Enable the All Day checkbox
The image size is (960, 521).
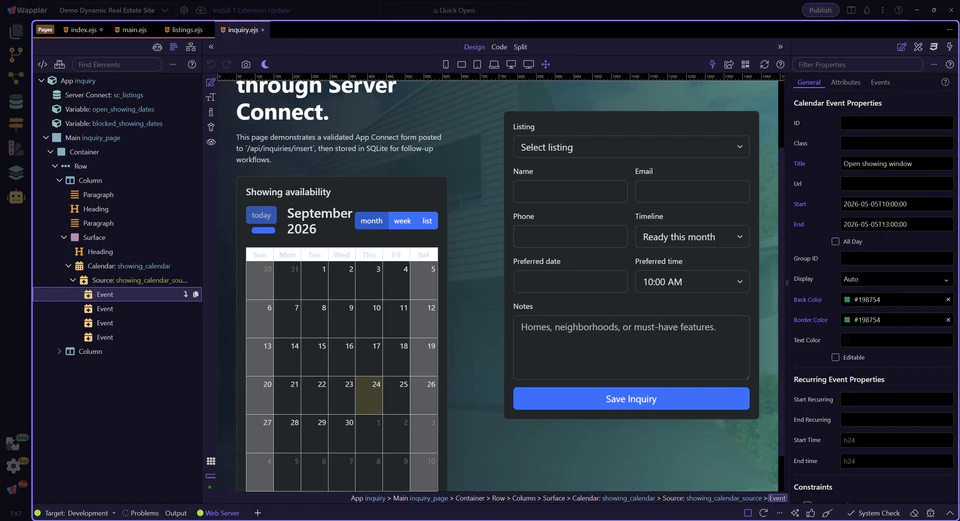click(835, 241)
